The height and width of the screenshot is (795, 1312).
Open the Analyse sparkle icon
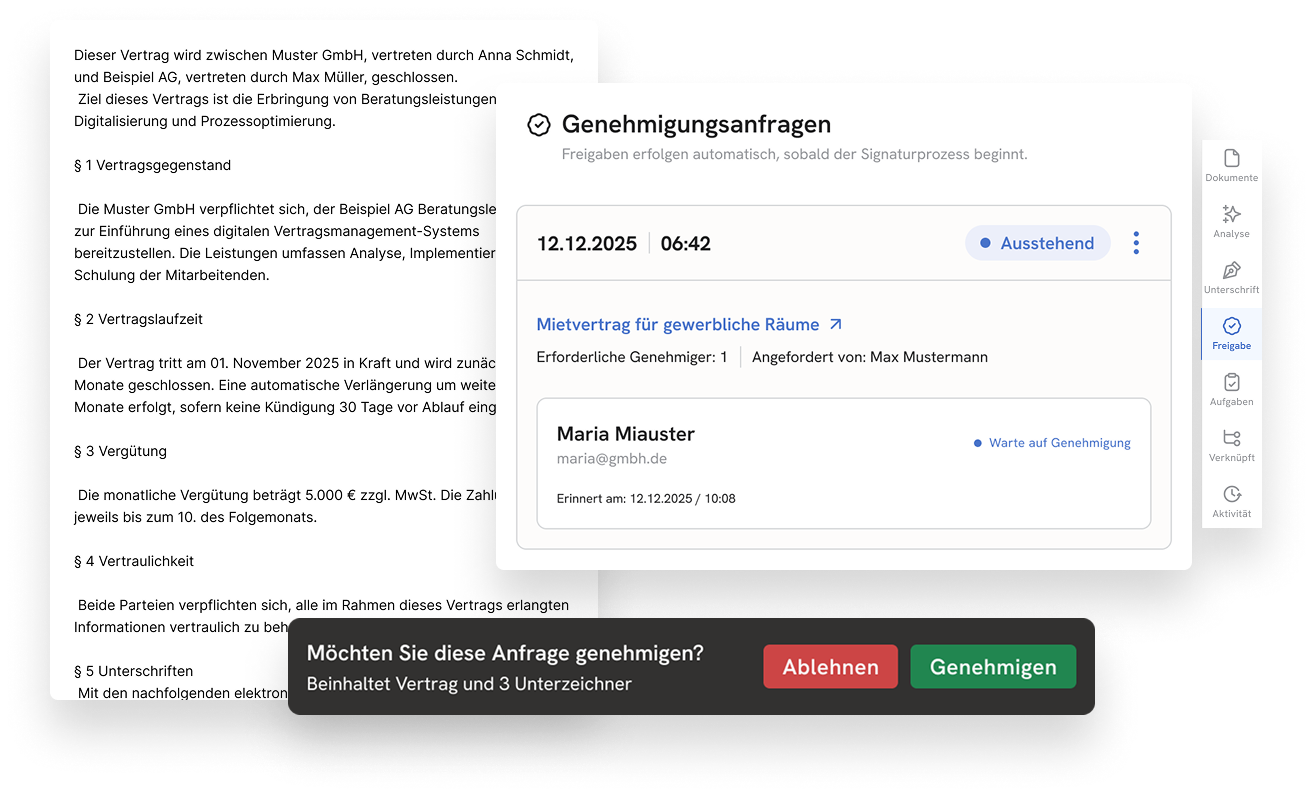(x=1231, y=214)
